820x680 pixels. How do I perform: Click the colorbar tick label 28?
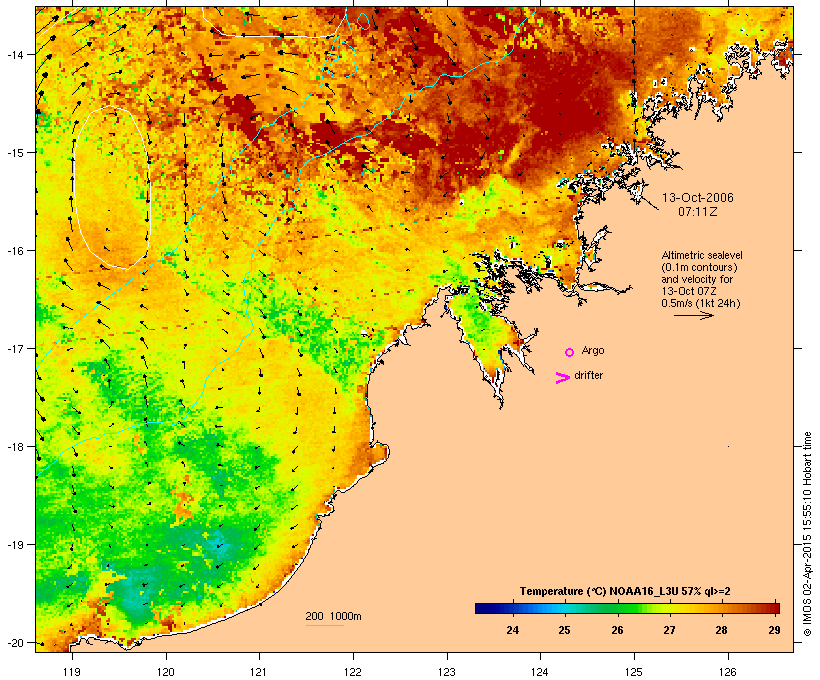[x=721, y=630]
